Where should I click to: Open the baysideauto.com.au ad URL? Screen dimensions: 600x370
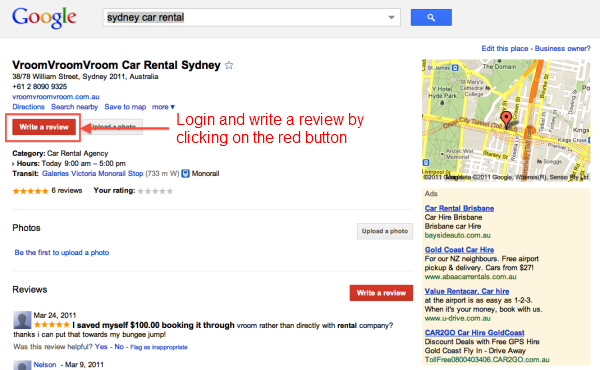pos(457,235)
